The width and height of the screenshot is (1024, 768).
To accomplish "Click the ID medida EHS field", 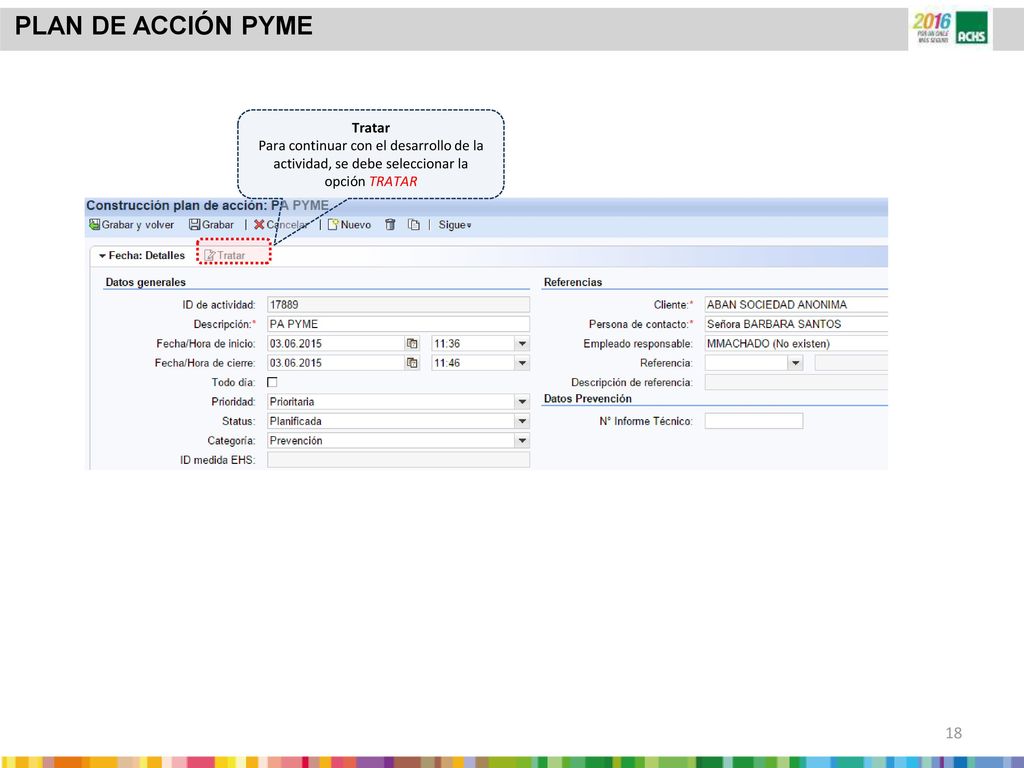I will click(398, 460).
